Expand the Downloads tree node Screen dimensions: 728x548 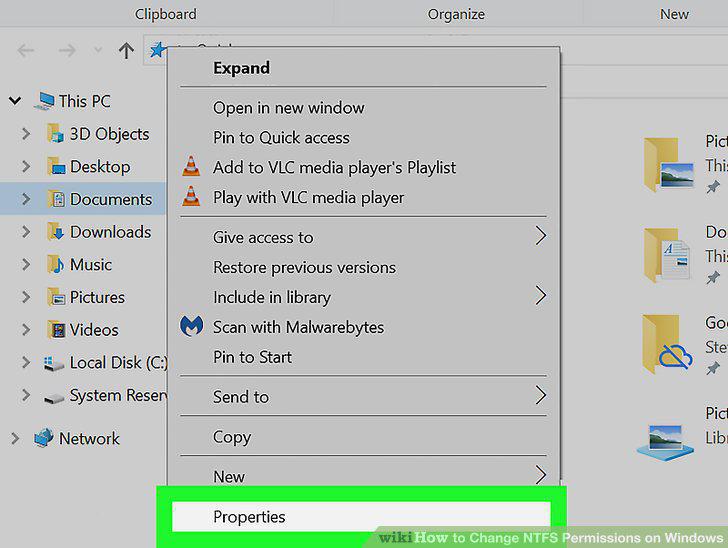(26, 232)
